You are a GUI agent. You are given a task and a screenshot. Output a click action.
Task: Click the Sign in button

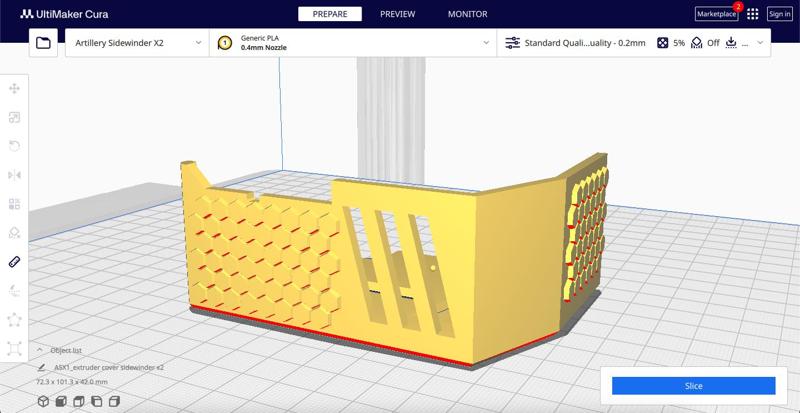(x=780, y=14)
